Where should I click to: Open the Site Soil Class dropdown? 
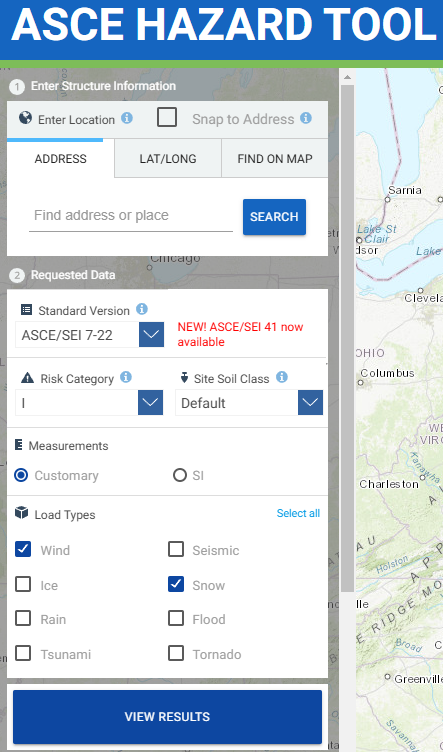[310, 402]
